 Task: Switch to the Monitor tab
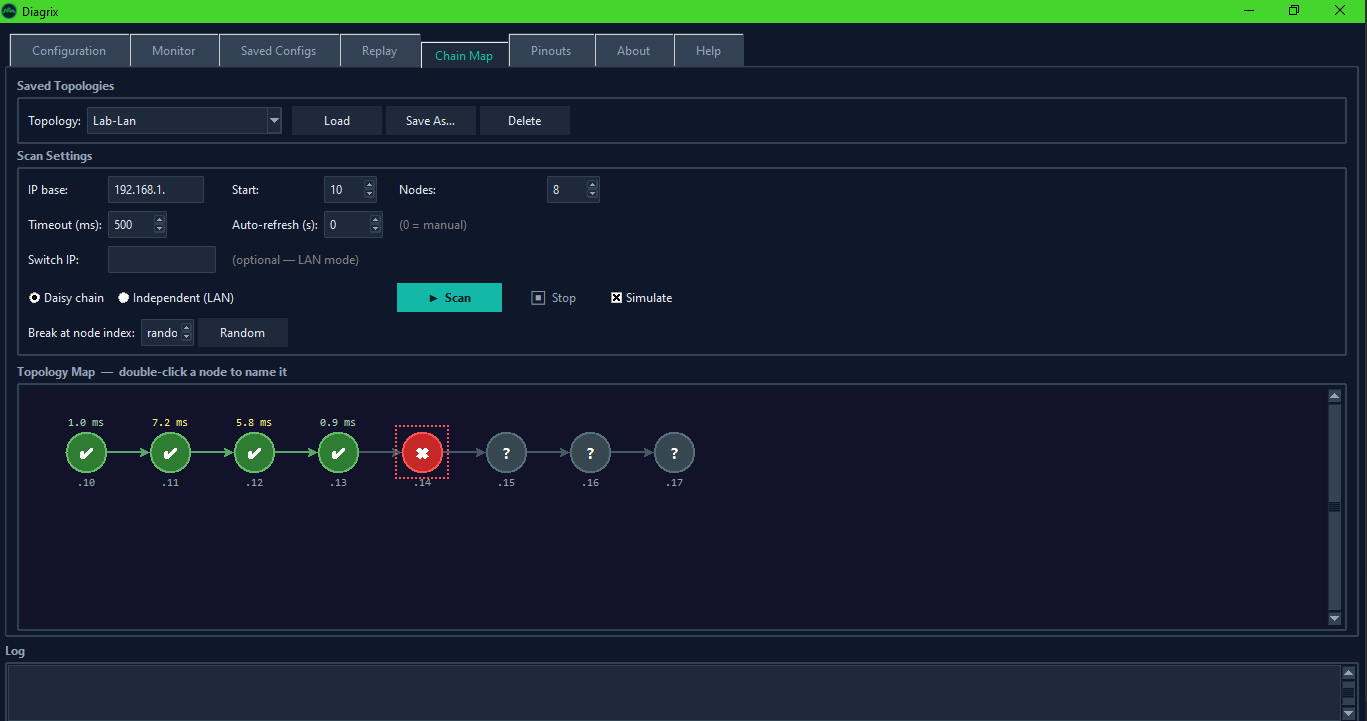(x=174, y=51)
